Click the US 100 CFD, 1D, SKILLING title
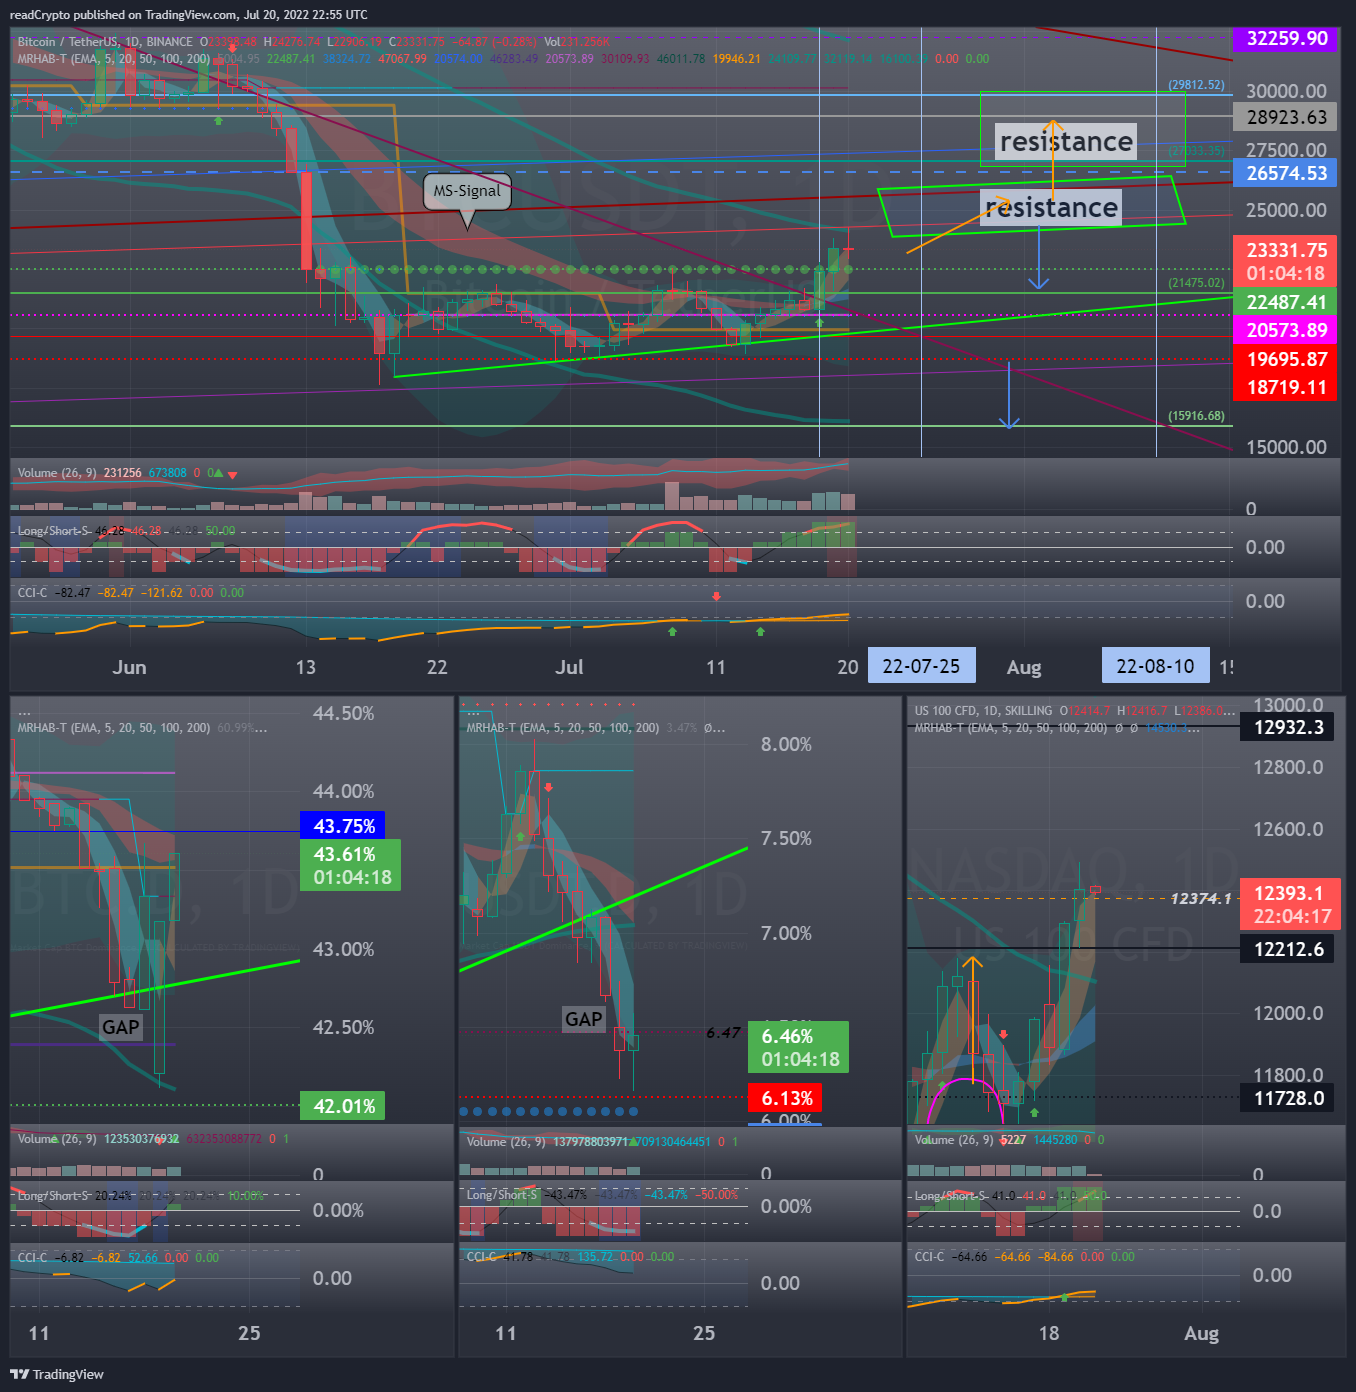Viewport: 1356px width, 1392px height. coord(983,711)
